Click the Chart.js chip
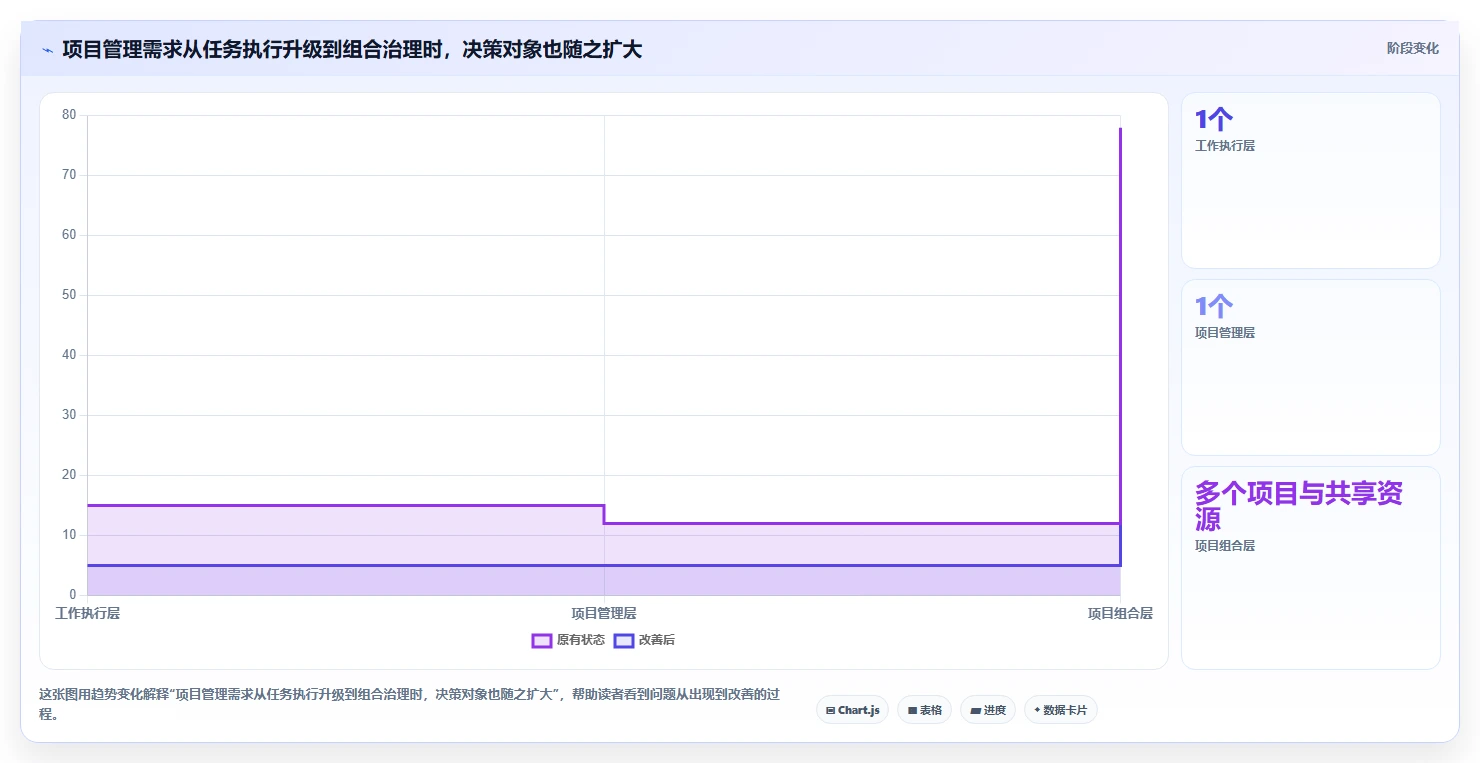 (x=852, y=710)
